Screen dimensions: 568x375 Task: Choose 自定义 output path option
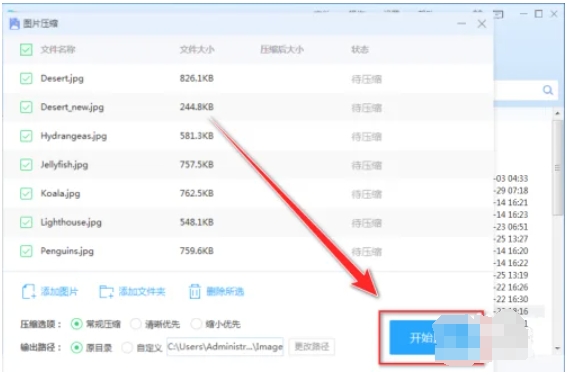[x=127, y=347]
